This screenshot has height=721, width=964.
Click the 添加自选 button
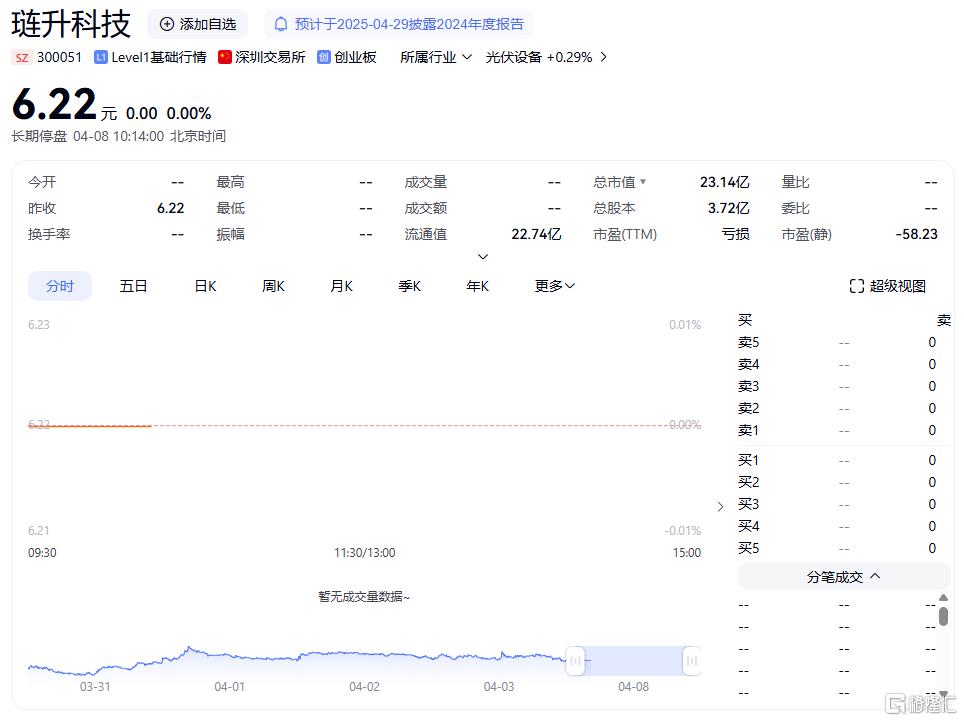[x=197, y=24]
